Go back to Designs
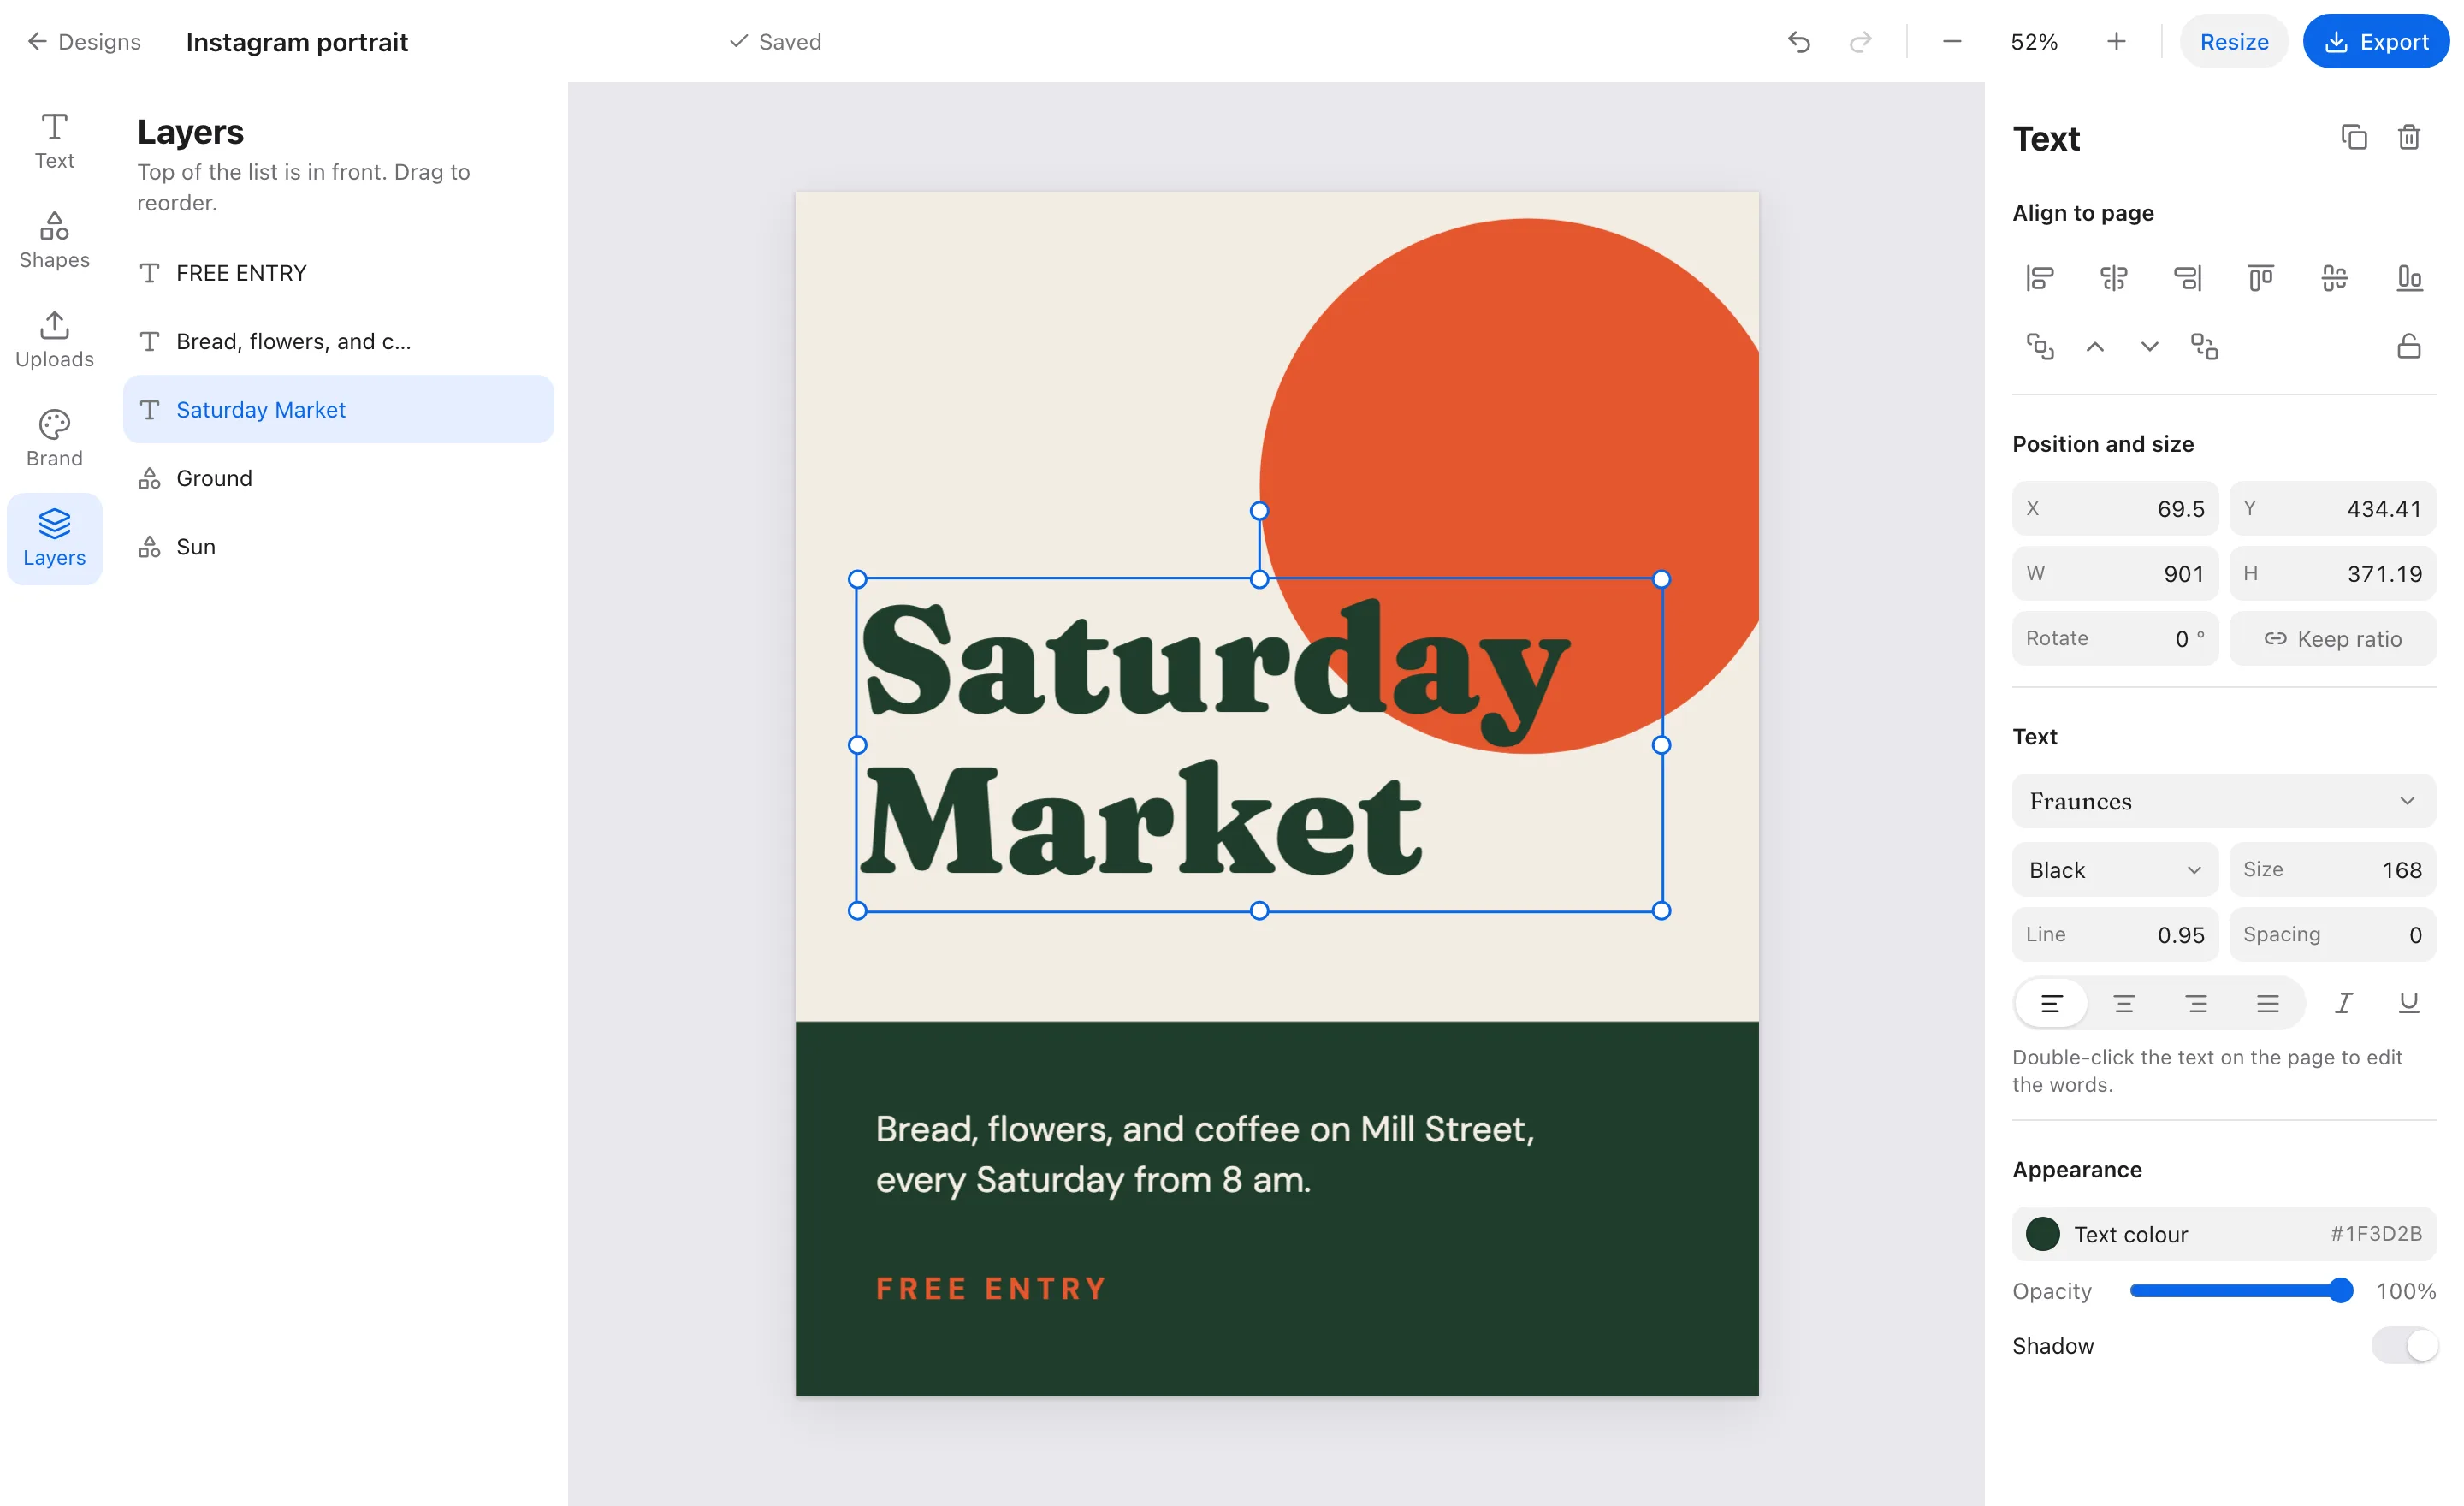This screenshot has height=1506, width=2464. (83, 41)
